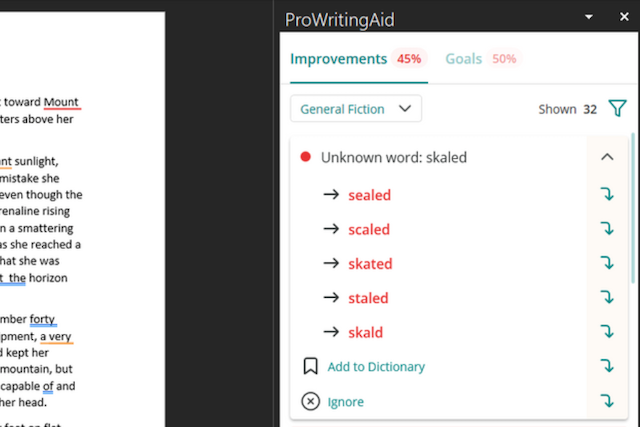Apply the 'sealed' suggestion arrow icon
This screenshot has height=427, width=640.
coord(607,194)
